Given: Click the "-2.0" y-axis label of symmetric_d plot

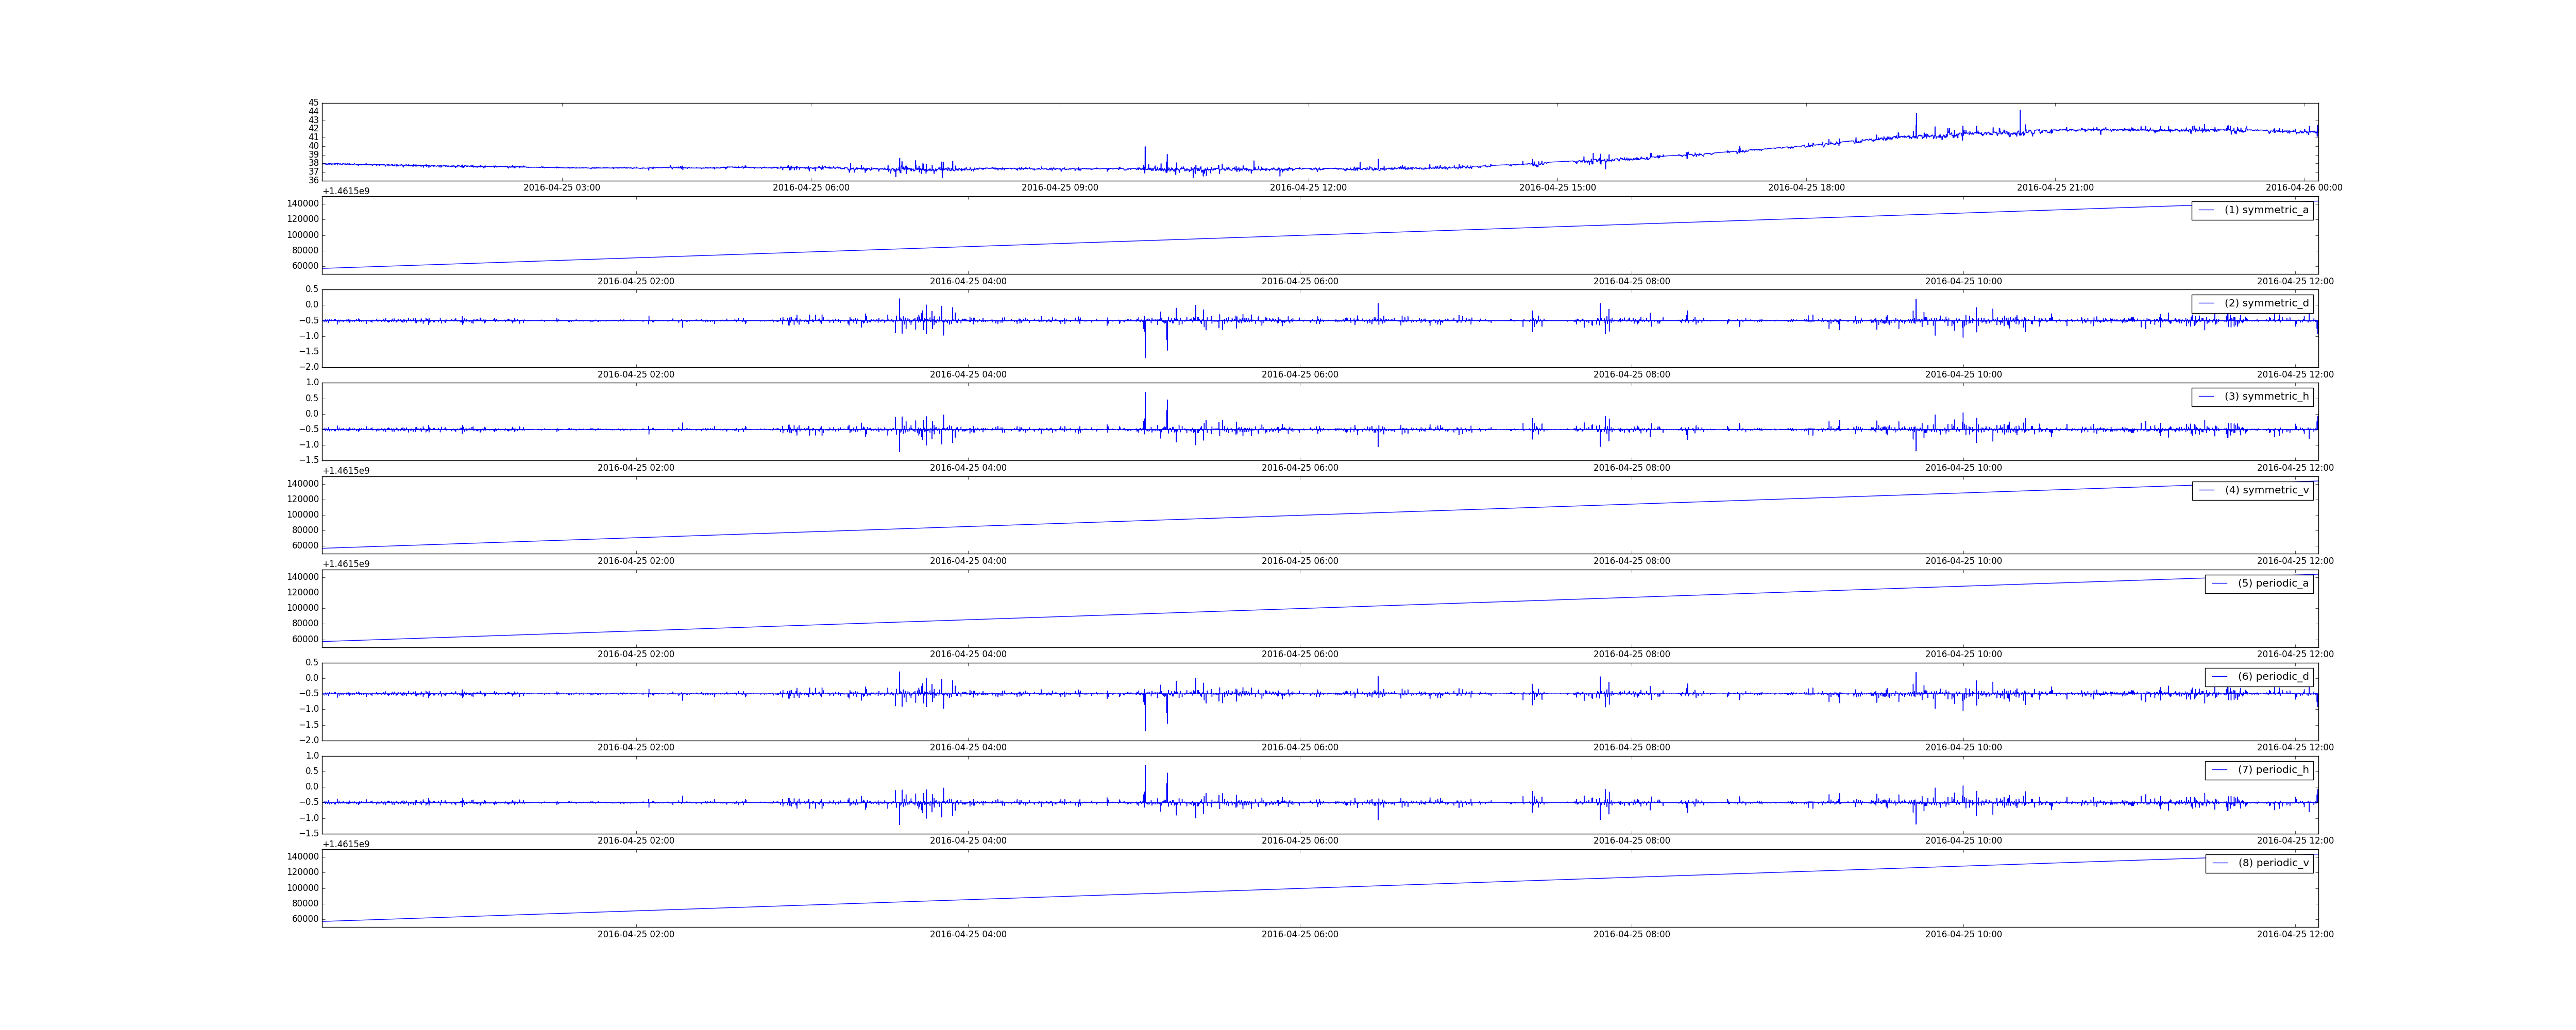Looking at the screenshot, I should tap(309, 367).
